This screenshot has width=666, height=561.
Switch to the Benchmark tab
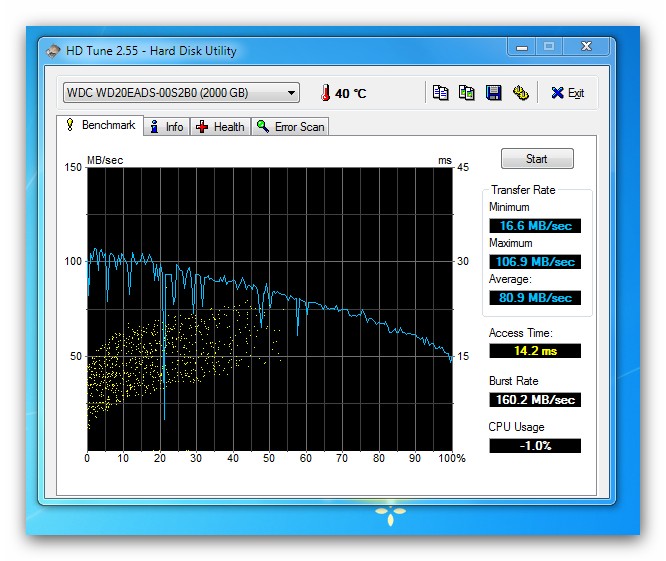pyautogui.click(x=100, y=125)
